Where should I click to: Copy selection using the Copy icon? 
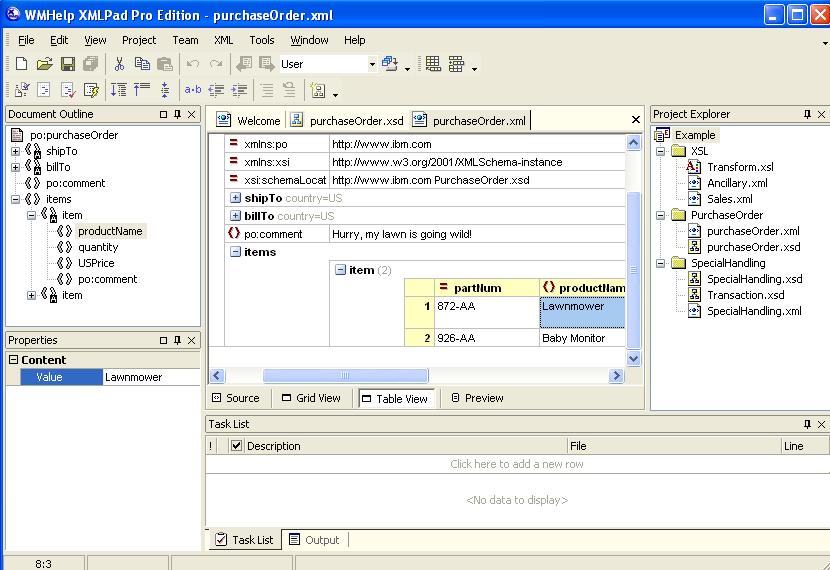coord(142,64)
